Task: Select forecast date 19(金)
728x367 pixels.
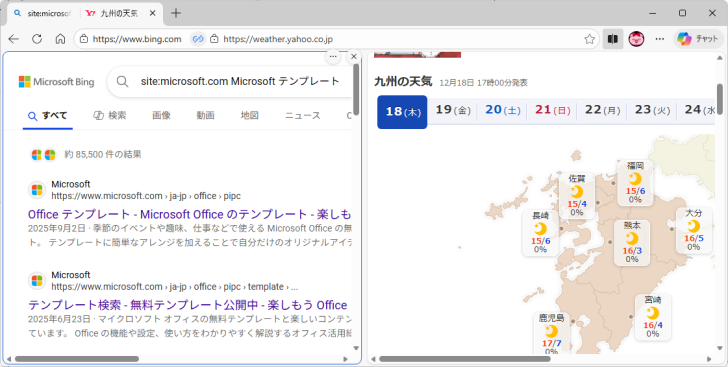Action: point(453,110)
